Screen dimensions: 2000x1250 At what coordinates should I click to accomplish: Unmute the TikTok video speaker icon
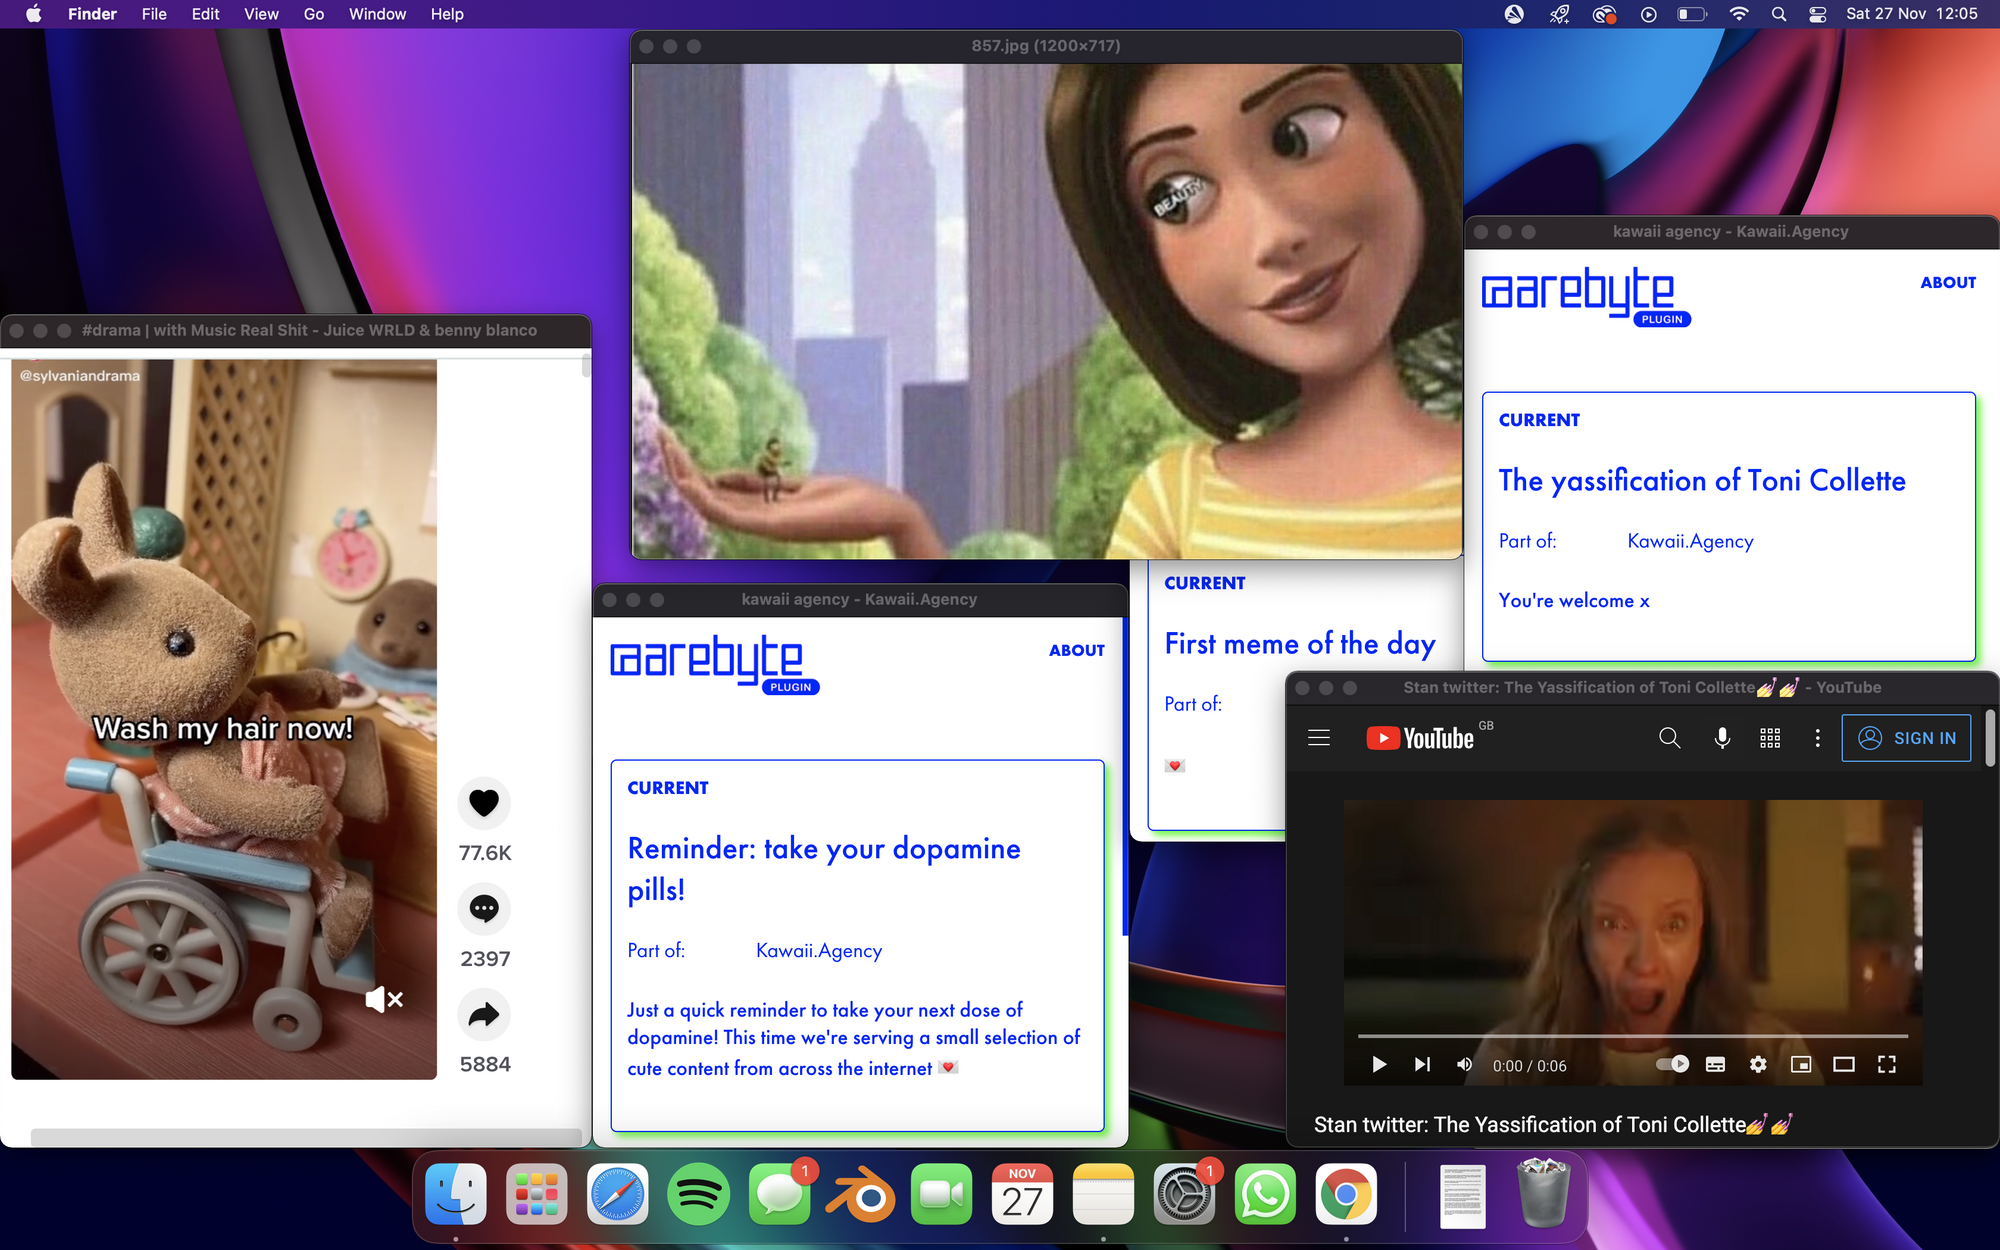tap(384, 999)
